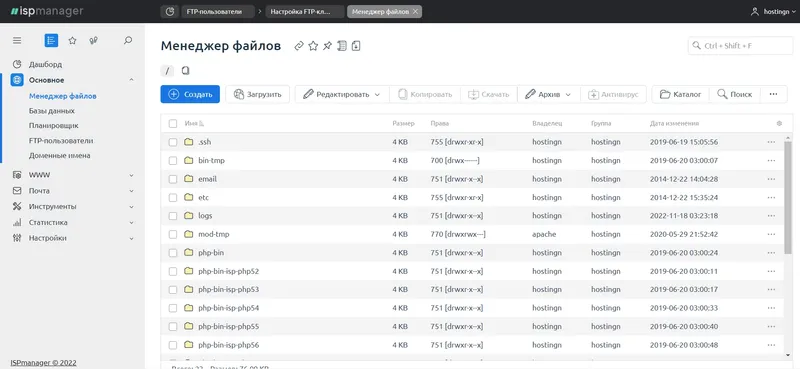Expand the Инструменты sidebar section
Viewport: 800px width, 369px height.
(131, 207)
